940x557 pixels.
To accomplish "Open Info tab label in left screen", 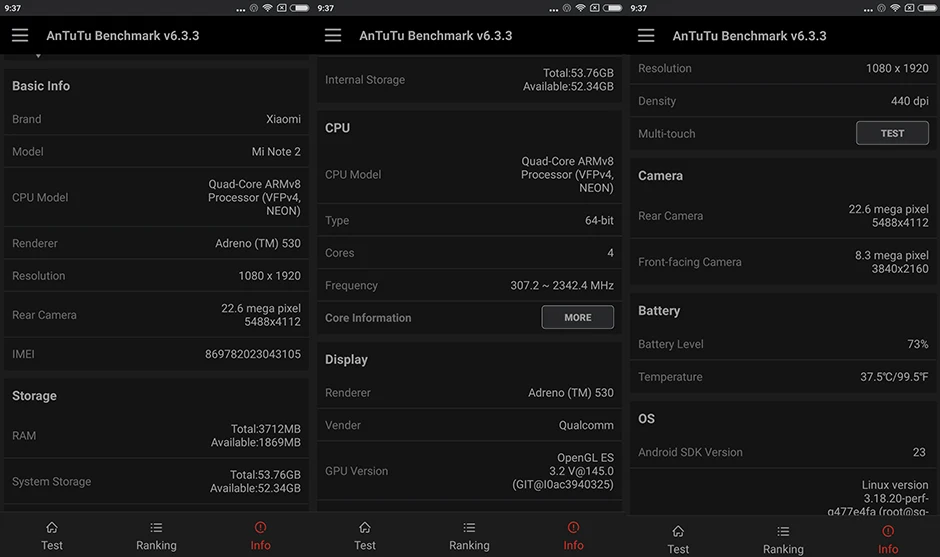I will [x=260, y=545].
